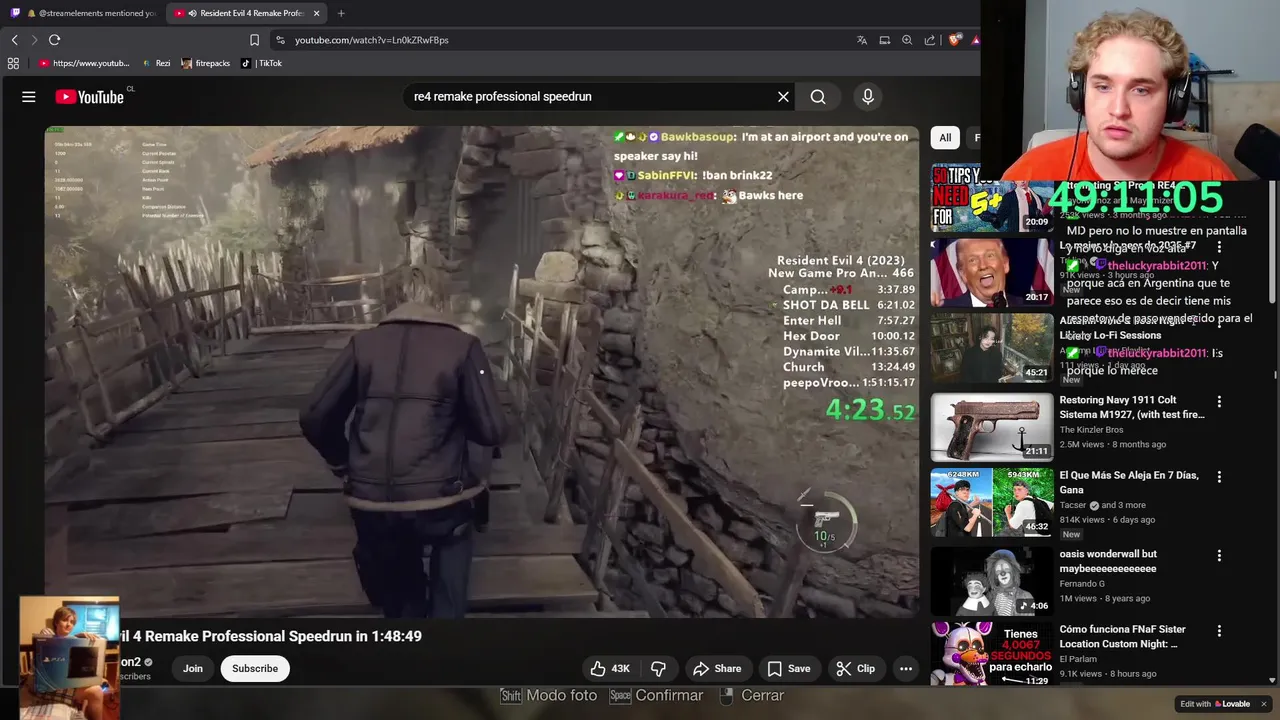Dismiss the Lovable badge with its X
The width and height of the screenshot is (1280, 720).
coord(1263,704)
